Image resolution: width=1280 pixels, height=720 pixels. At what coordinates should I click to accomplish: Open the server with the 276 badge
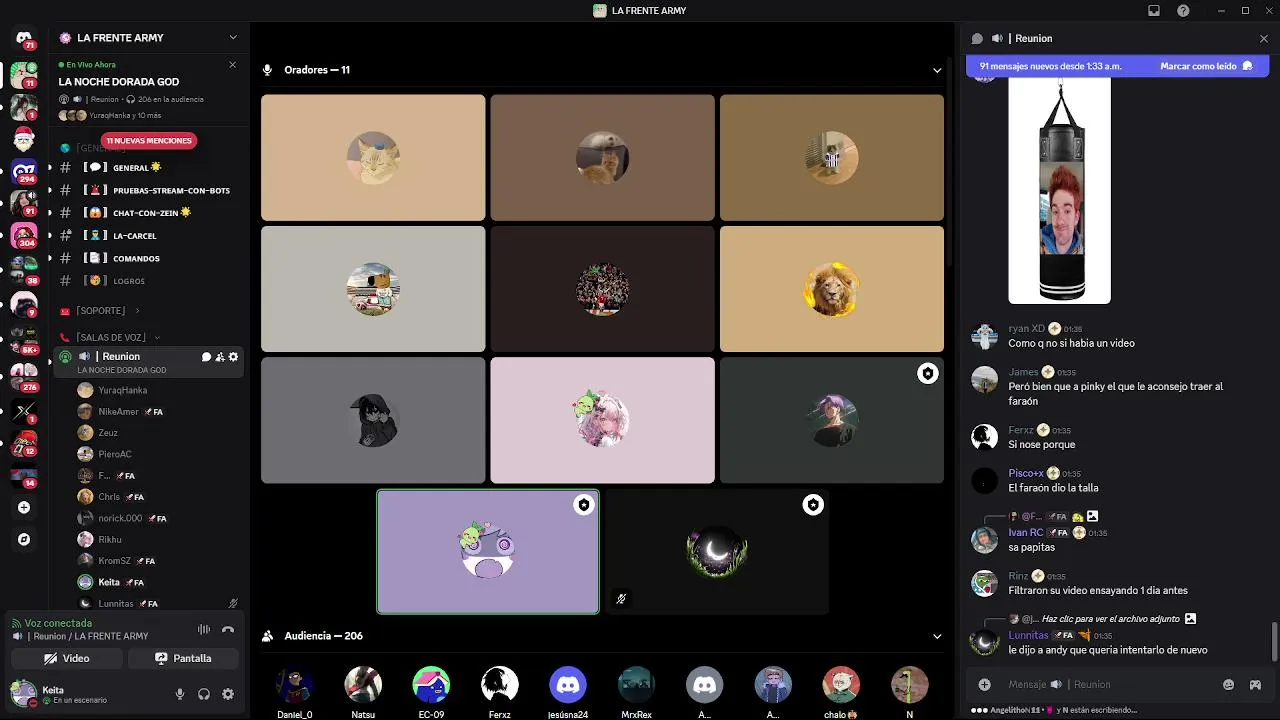[x=24, y=377]
